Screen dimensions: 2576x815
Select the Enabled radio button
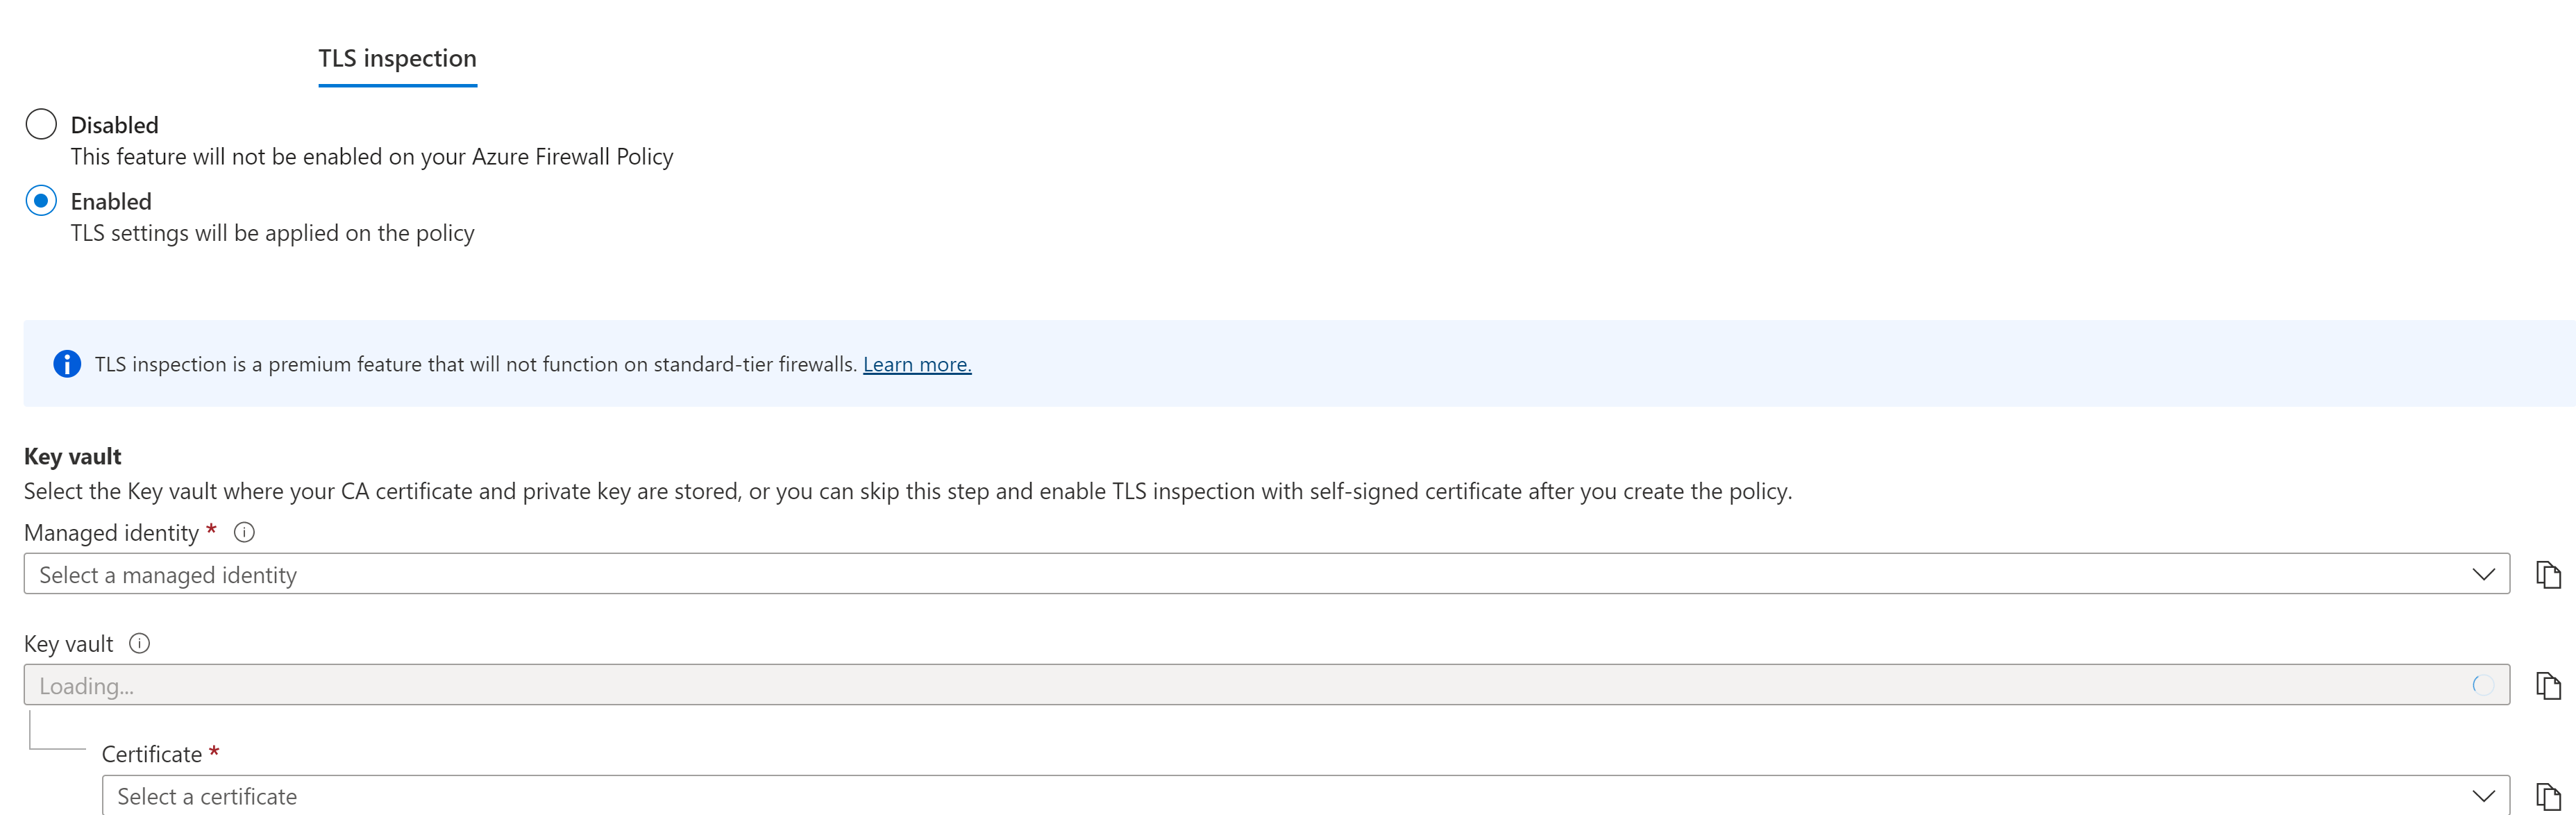point(41,201)
